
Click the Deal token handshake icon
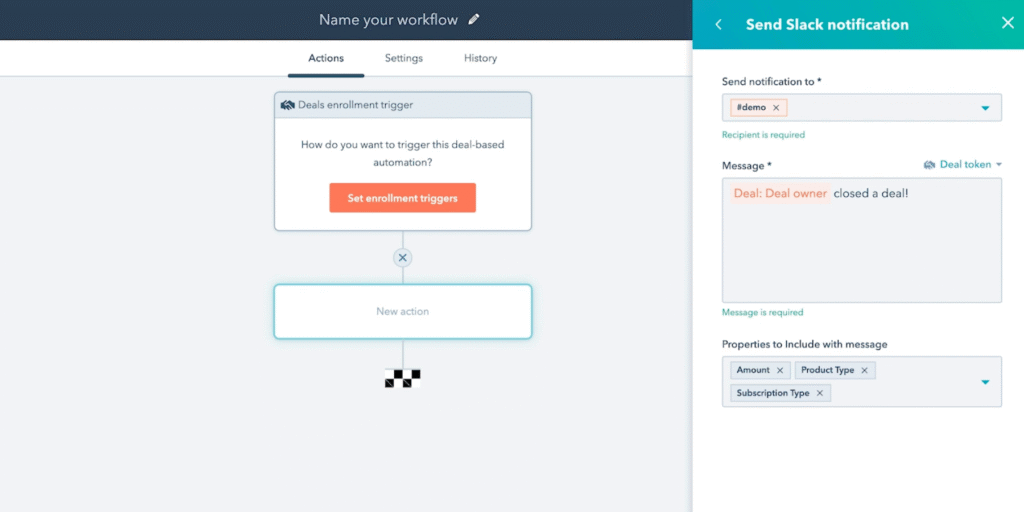[x=929, y=165]
